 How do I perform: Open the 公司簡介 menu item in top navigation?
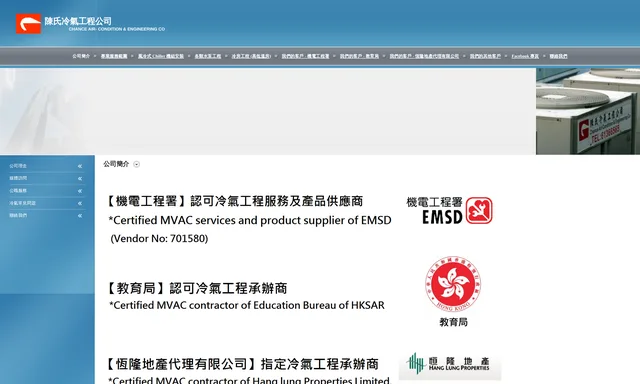(x=81, y=56)
